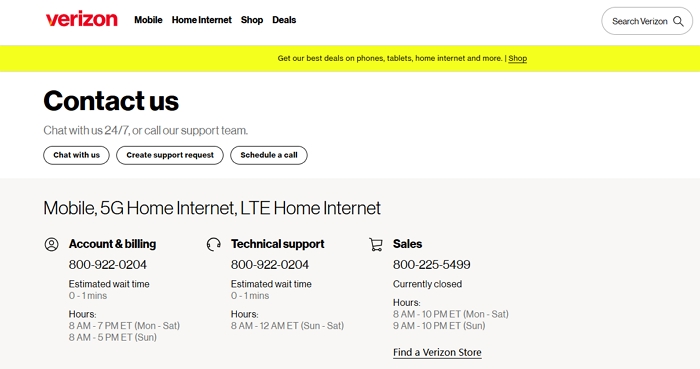Viewport: 700px width, 369px height.
Task: Click Create support request button
Action: click(170, 155)
